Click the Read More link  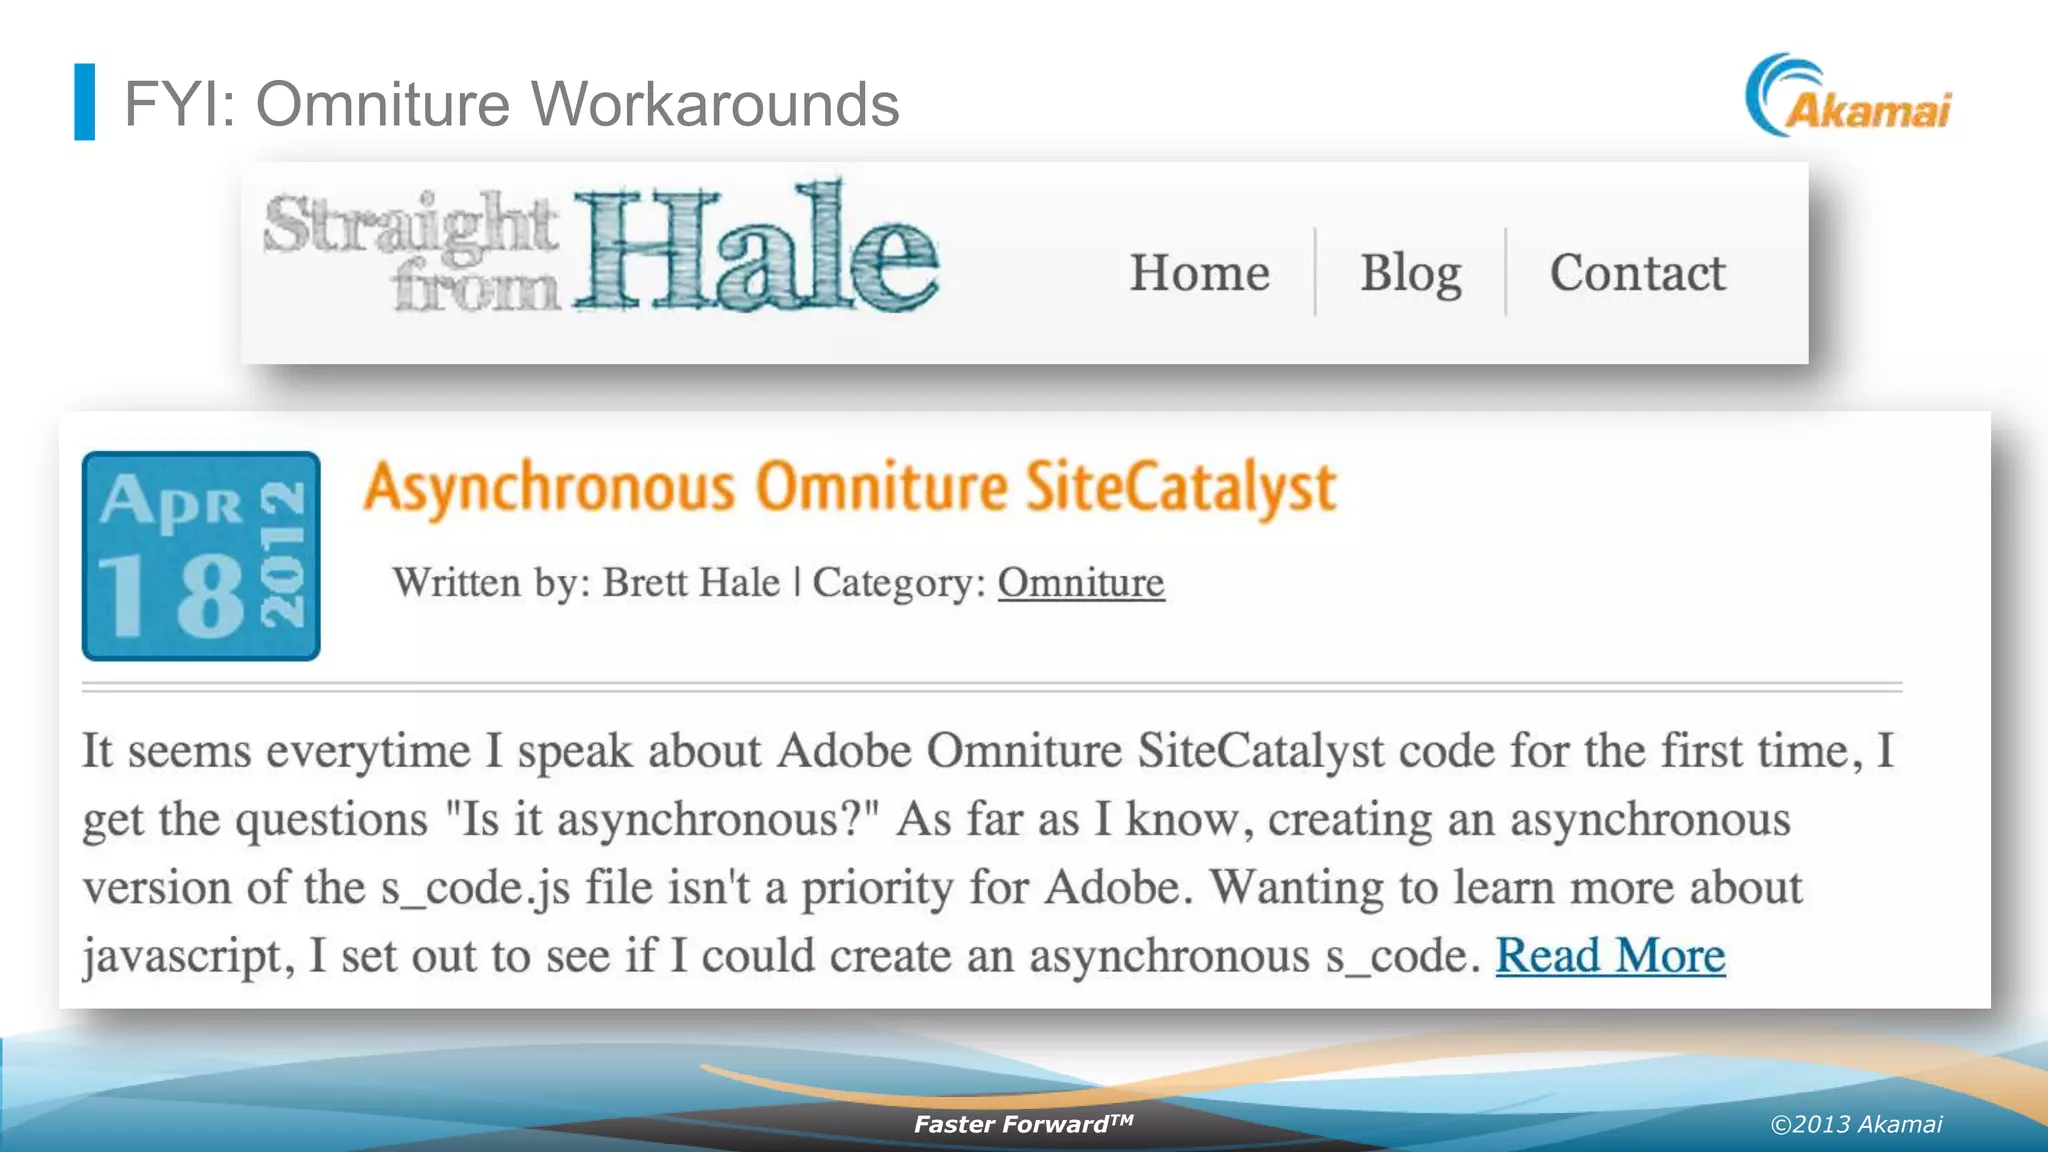[1610, 955]
